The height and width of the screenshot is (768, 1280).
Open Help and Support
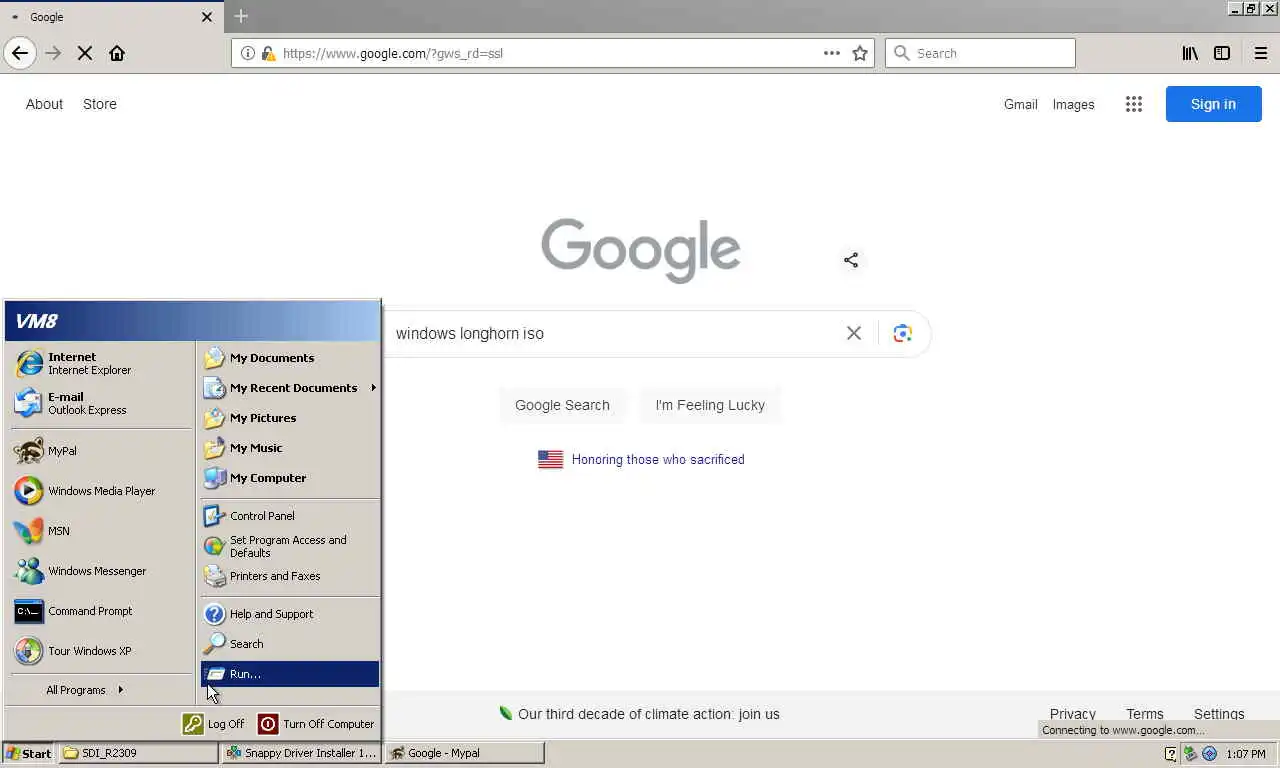(290, 614)
